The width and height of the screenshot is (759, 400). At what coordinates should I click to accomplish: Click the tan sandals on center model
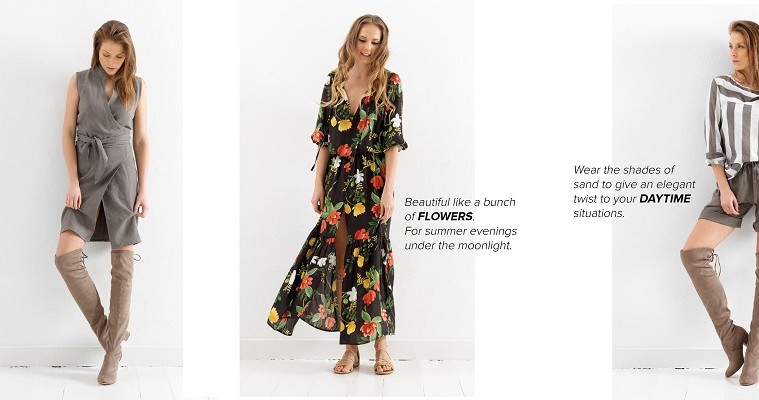click(x=364, y=361)
